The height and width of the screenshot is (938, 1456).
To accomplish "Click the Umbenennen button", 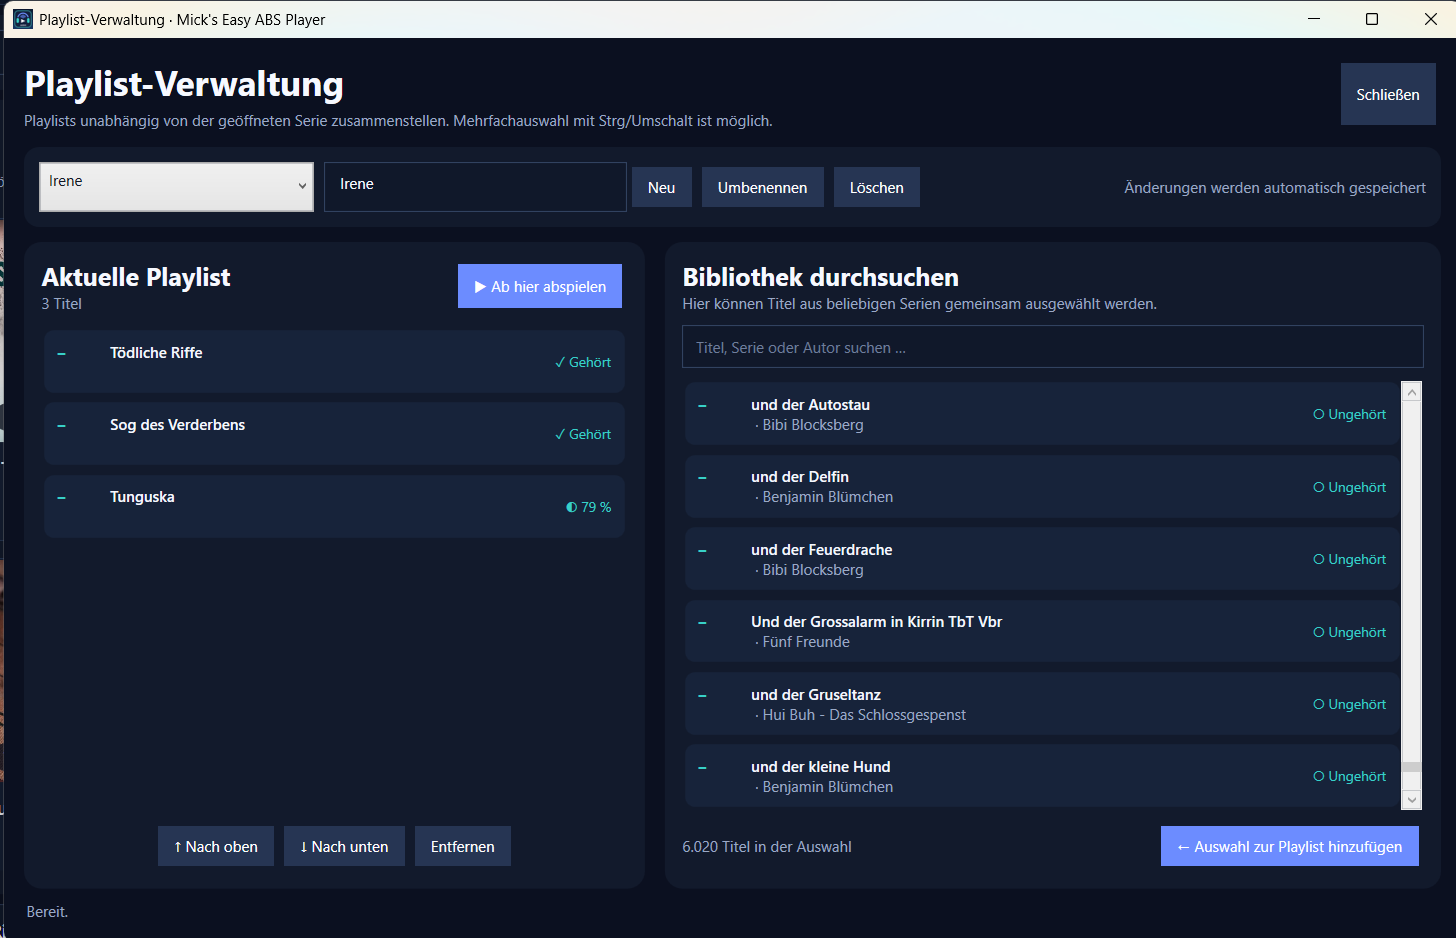I will tap(762, 187).
